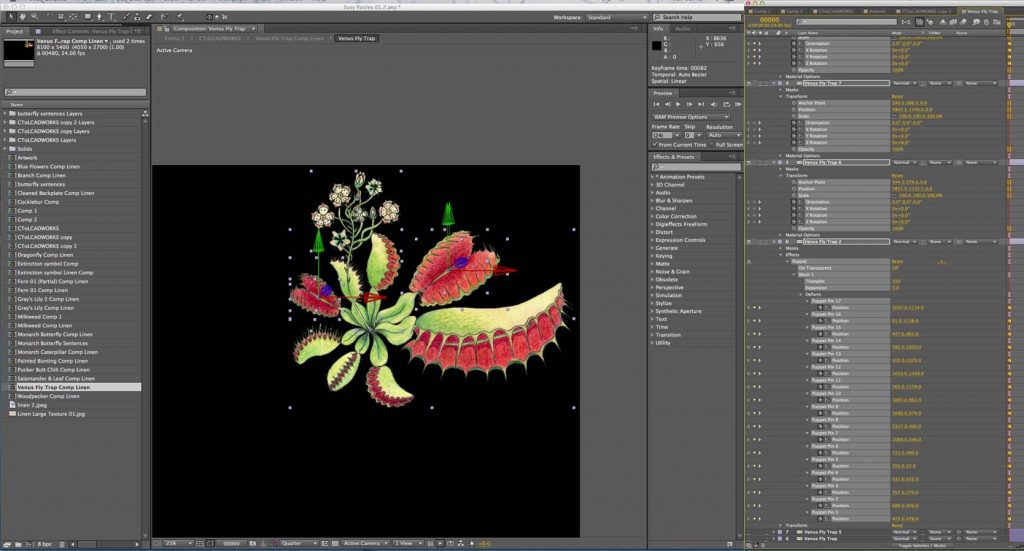Open the 1 View layout dropdown
The height and width of the screenshot is (551, 1024).
point(408,543)
